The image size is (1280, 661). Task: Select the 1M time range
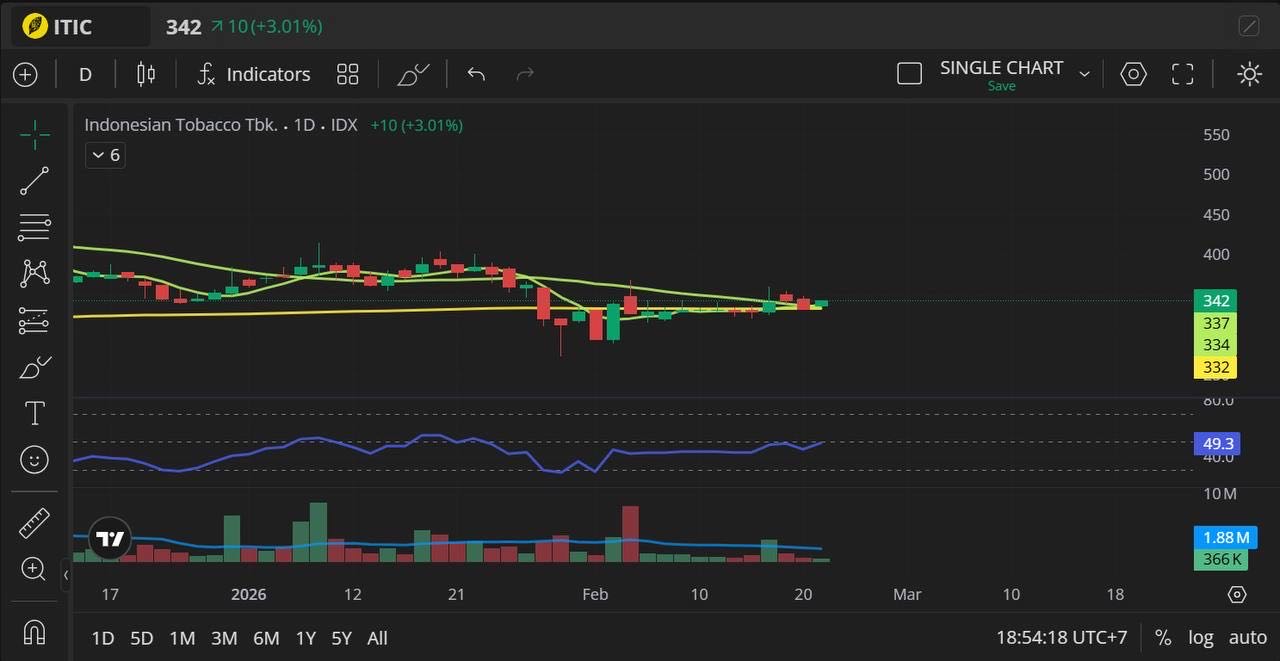(x=182, y=638)
